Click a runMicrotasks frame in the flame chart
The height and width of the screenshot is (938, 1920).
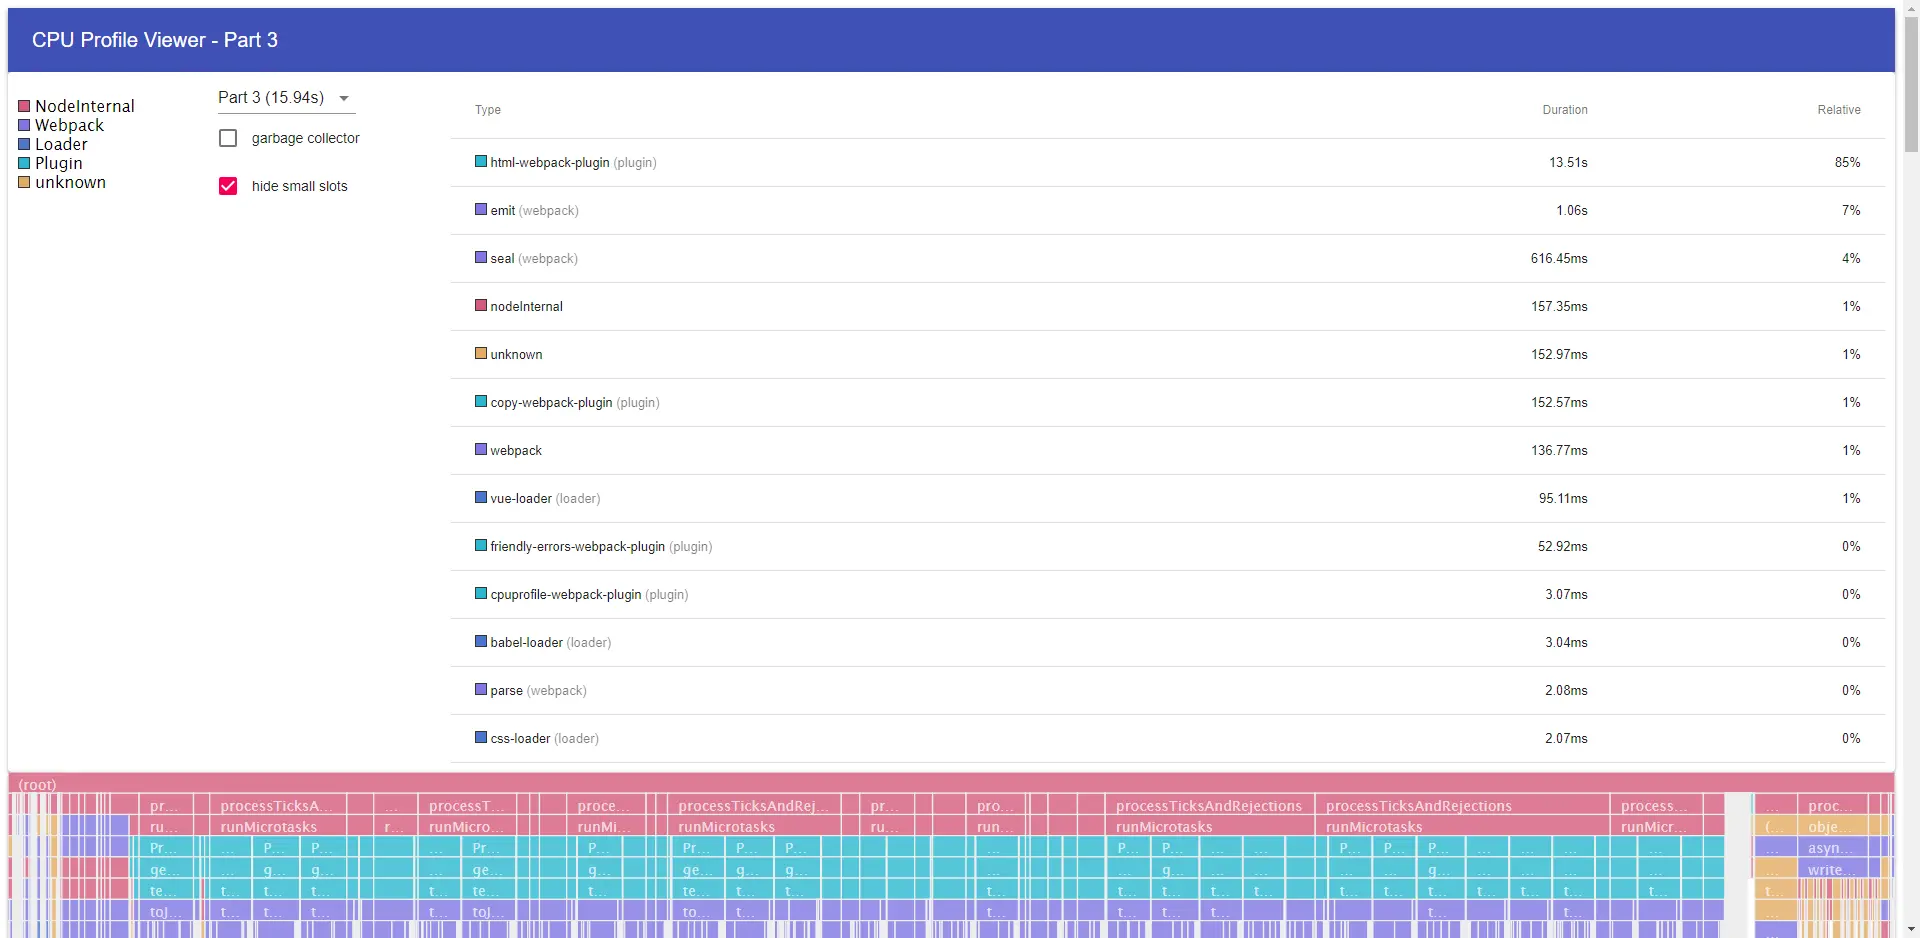tap(1164, 827)
